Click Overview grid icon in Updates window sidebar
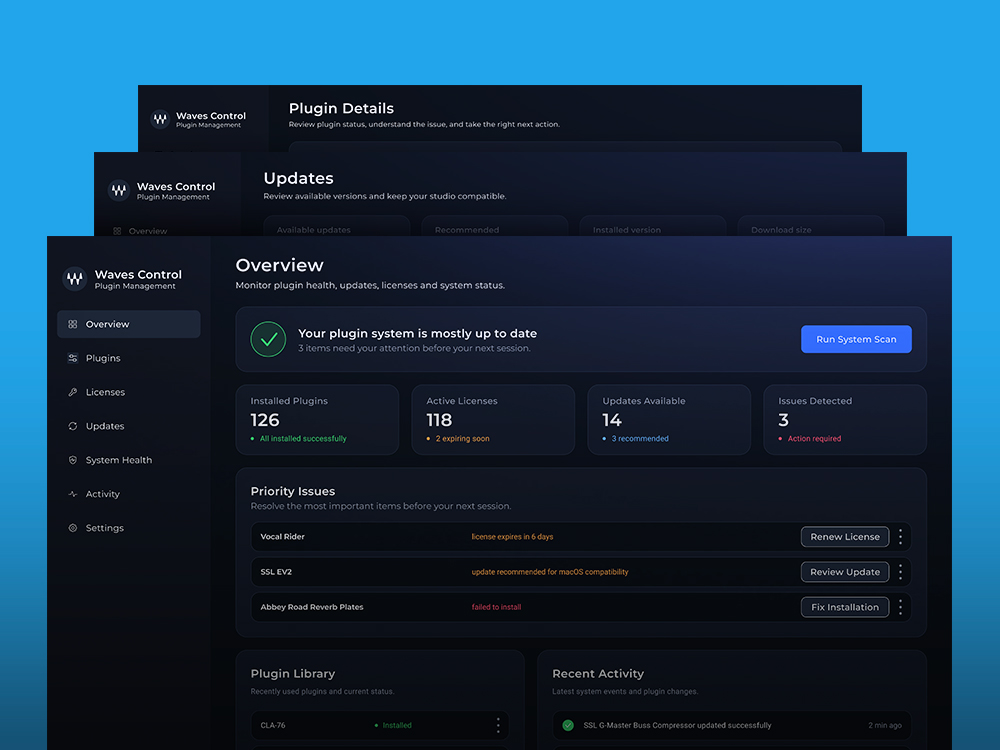Viewport: 1000px width, 750px height. (117, 231)
